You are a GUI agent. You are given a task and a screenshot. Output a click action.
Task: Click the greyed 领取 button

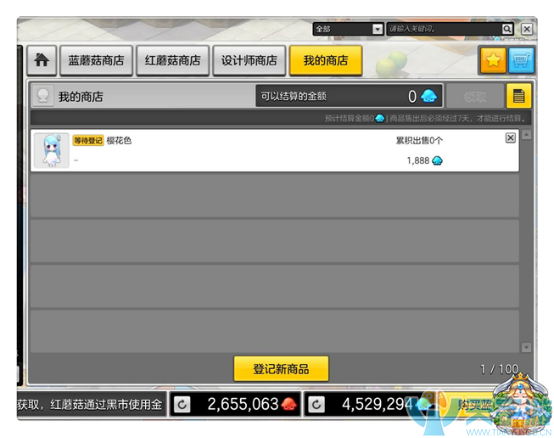pyautogui.click(x=475, y=96)
